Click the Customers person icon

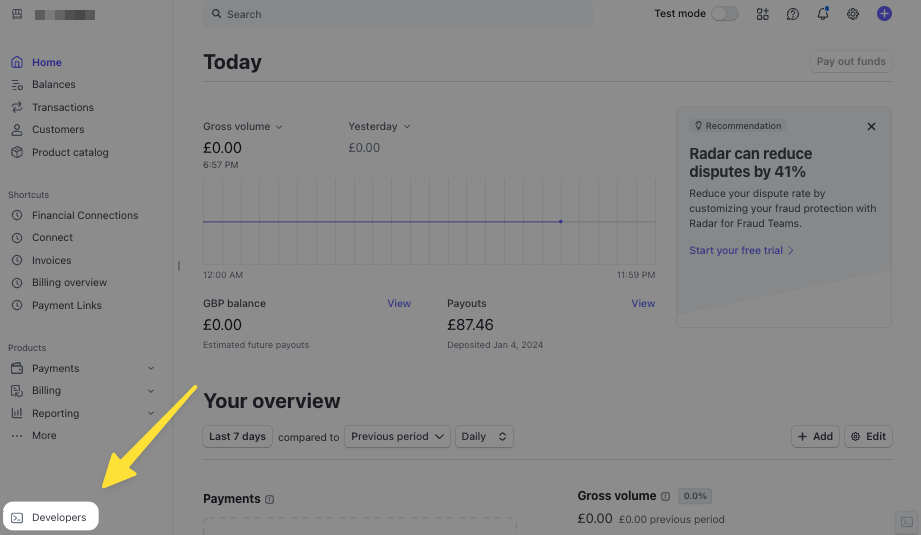(17, 130)
